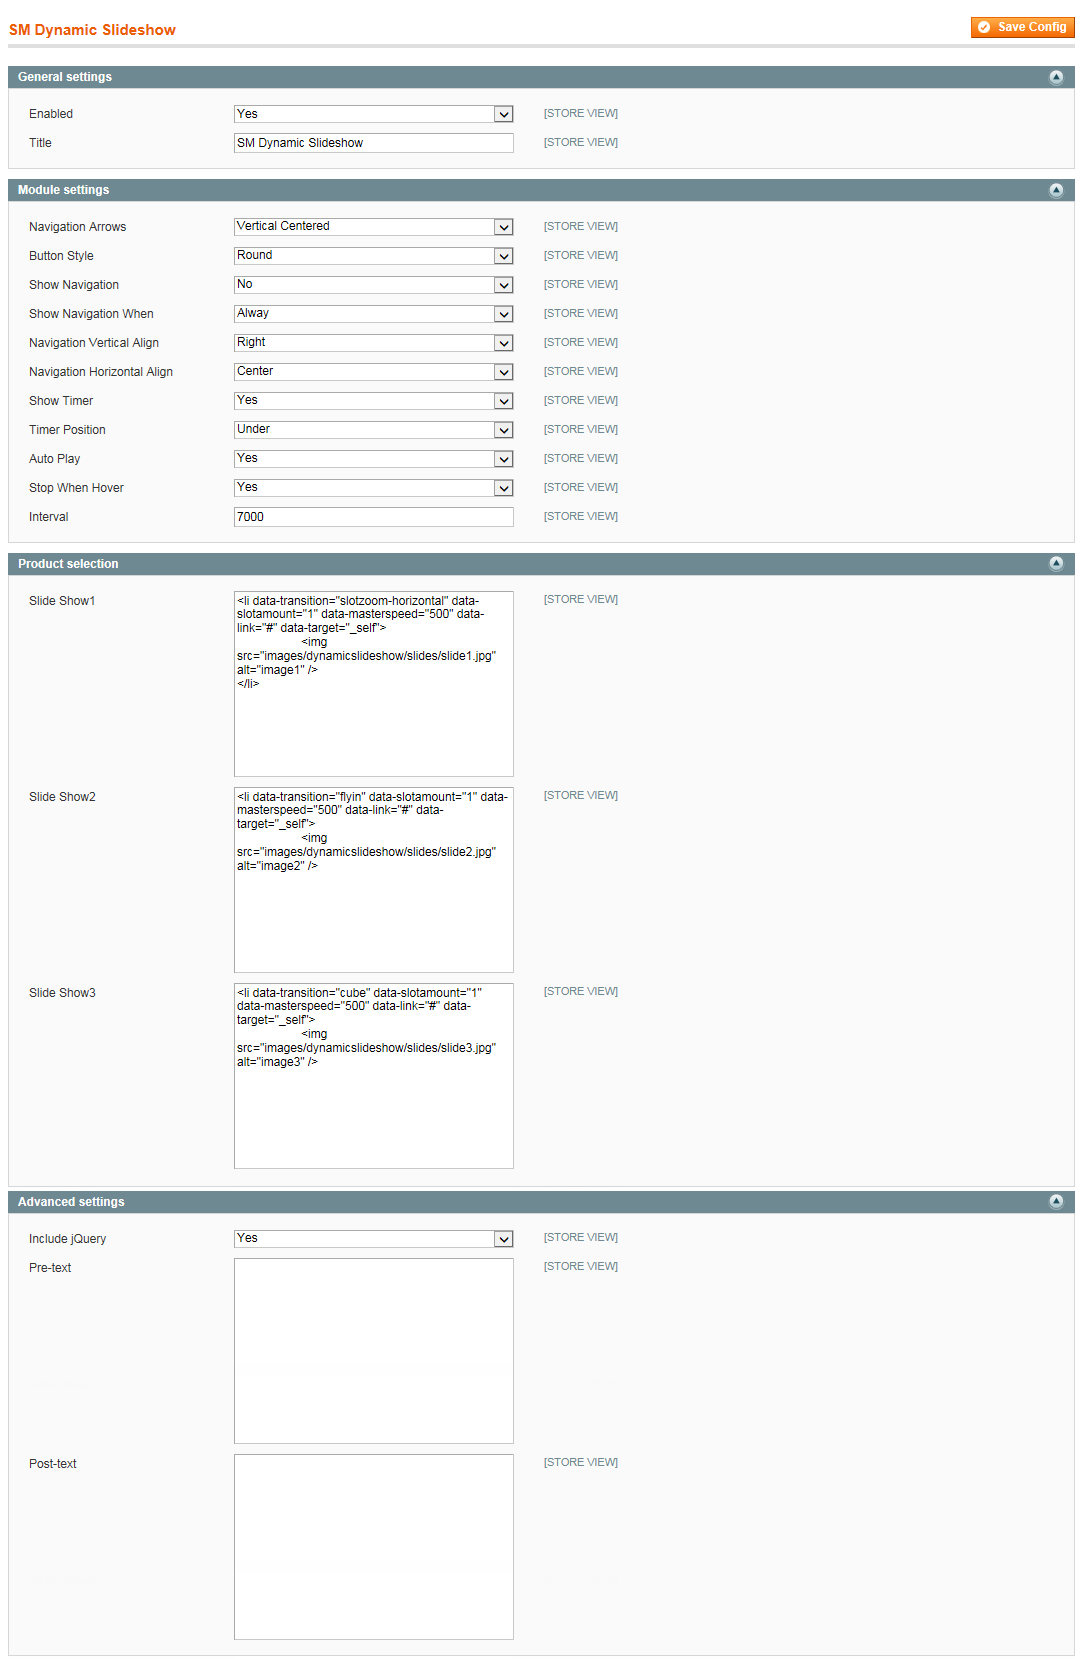Click into the Post-text textarea
Screen dimensions: 1084x1659
pyautogui.click(x=374, y=1547)
